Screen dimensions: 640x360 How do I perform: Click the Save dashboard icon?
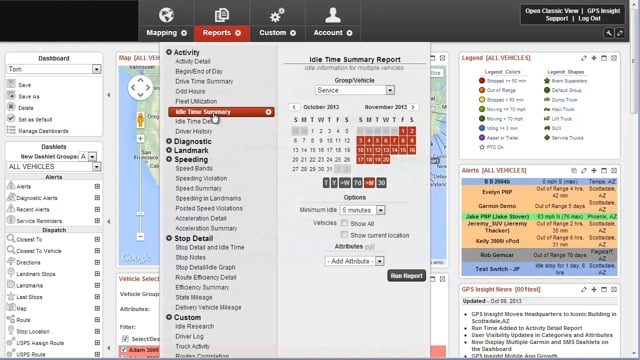(x=11, y=84)
